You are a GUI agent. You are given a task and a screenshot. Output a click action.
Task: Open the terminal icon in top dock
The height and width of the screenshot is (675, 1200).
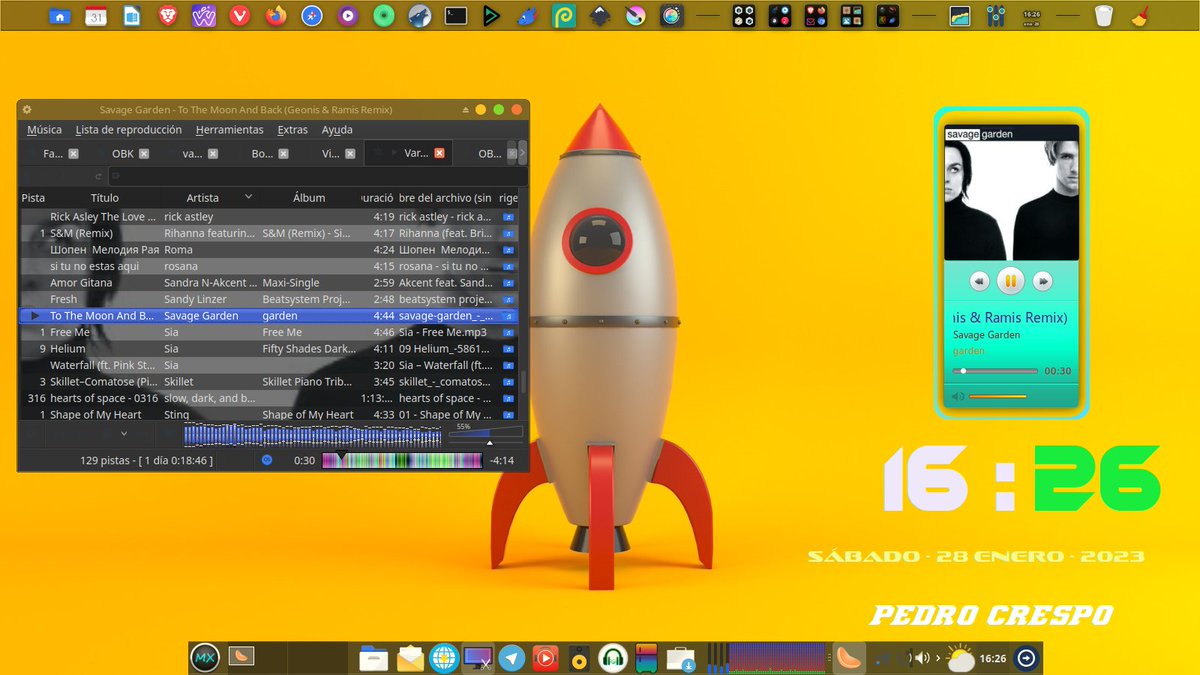point(456,16)
